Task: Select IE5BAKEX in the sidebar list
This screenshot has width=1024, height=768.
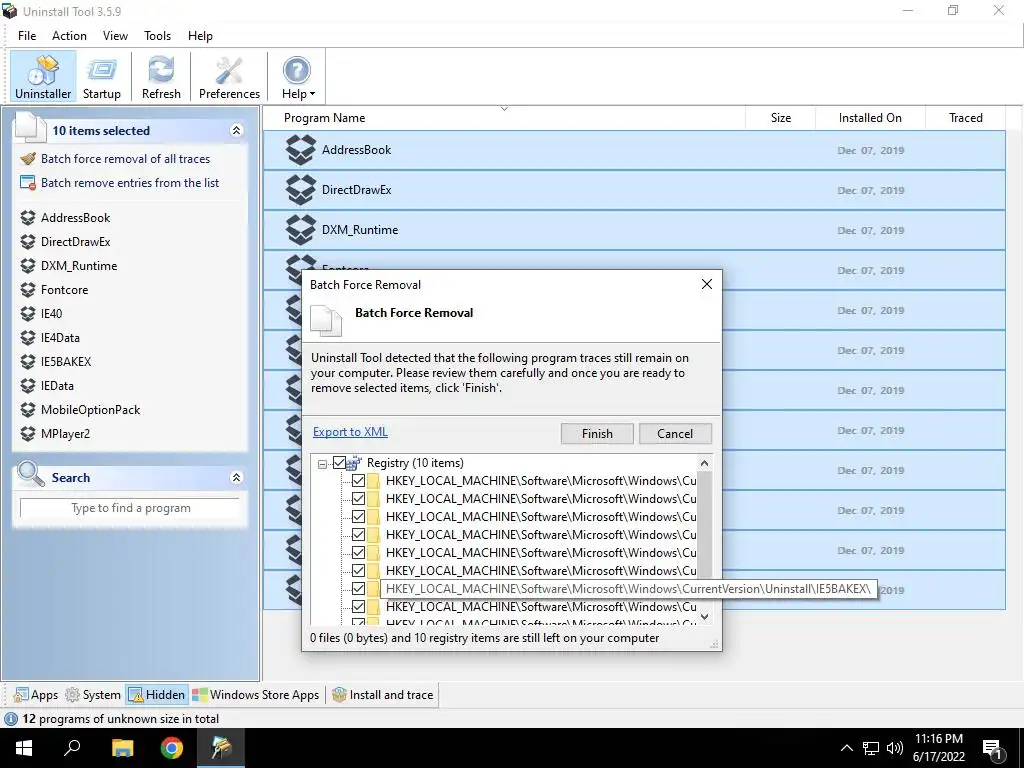Action: pyautogui.click(x=66, y=362)
